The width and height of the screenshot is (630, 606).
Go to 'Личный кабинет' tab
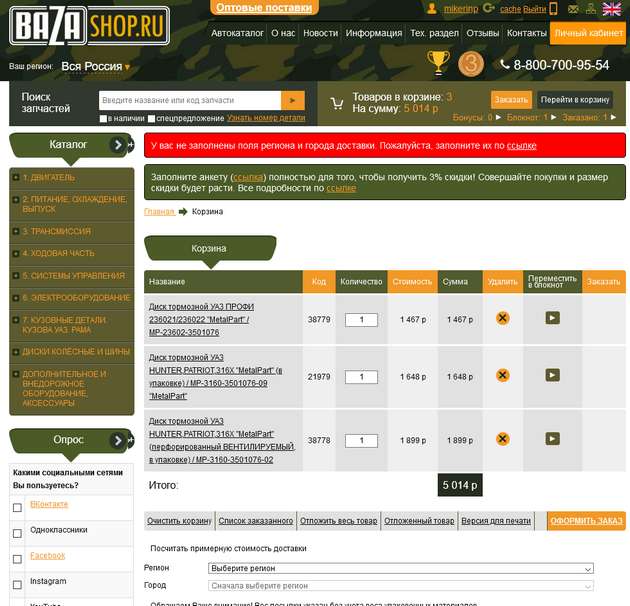(x=589, y=33)
